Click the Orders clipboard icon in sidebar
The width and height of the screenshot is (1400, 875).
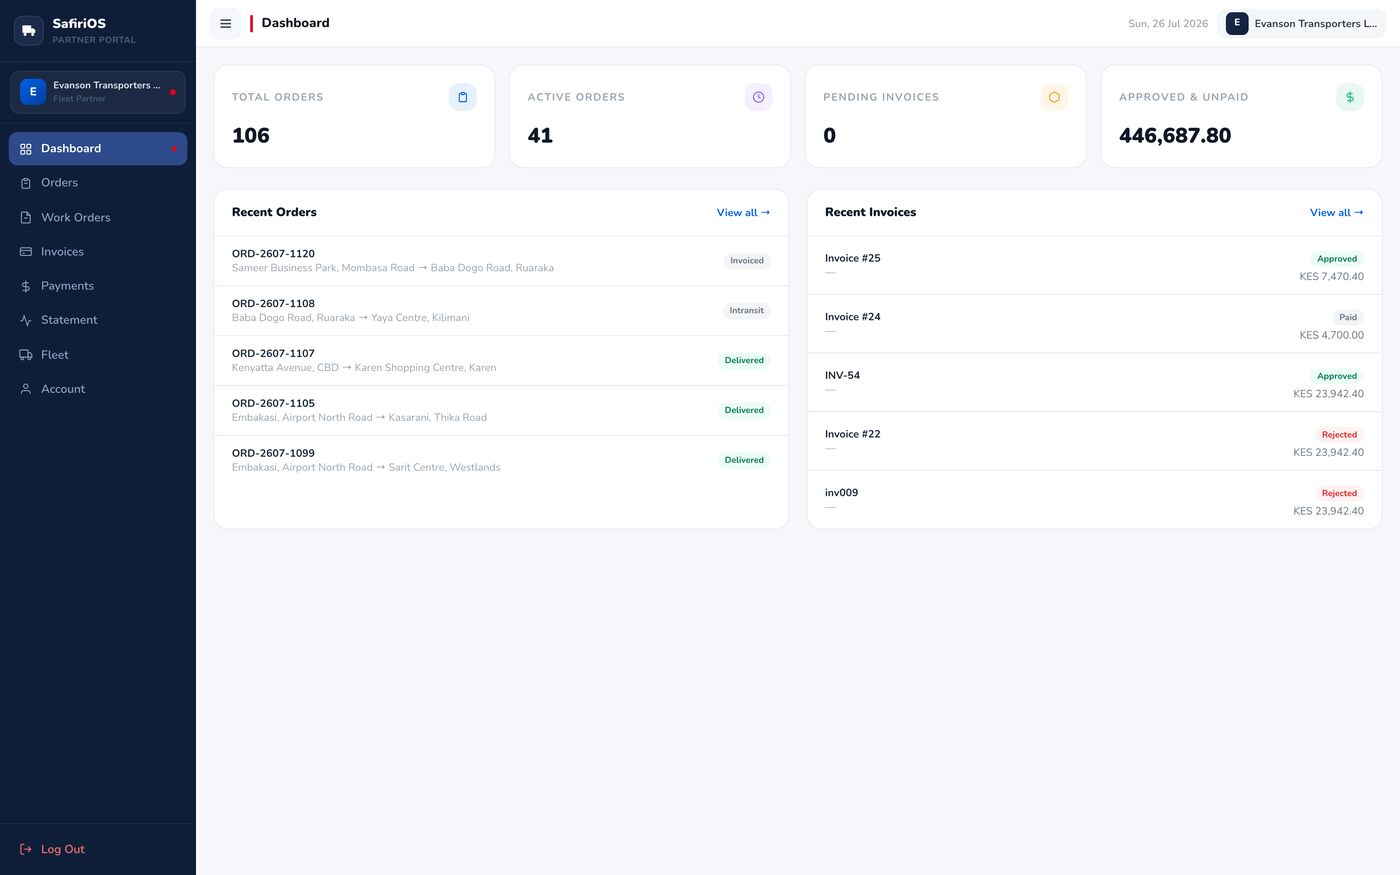[26, 183]
